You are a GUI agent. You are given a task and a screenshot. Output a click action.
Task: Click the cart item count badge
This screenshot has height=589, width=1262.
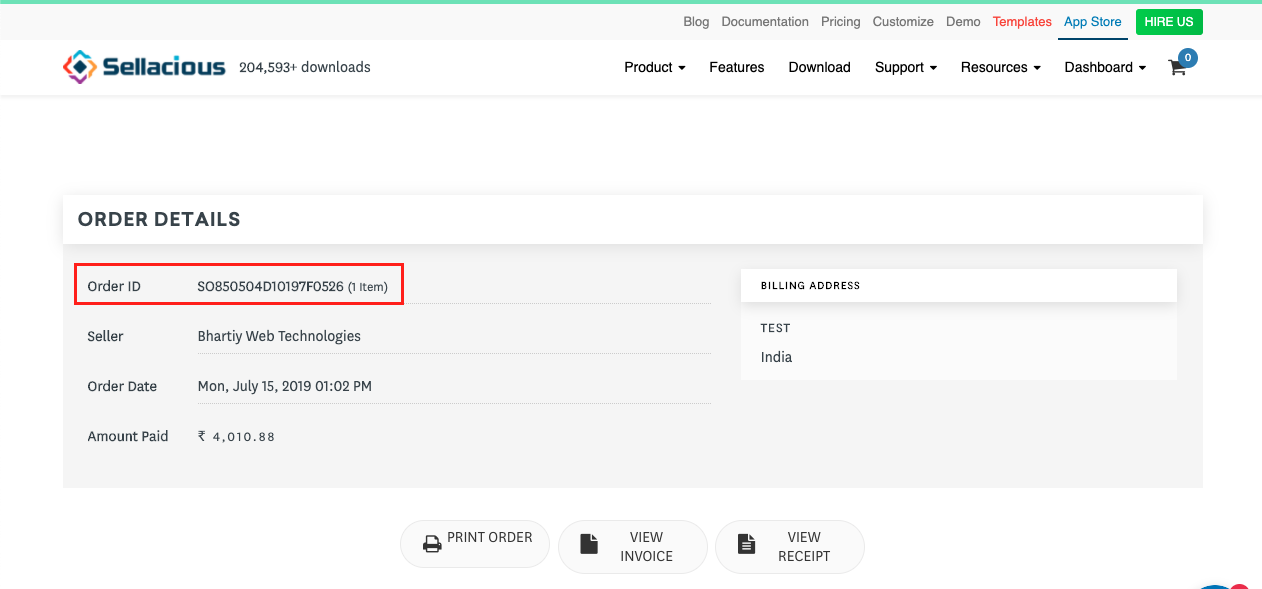click(x=1187, y=57)
